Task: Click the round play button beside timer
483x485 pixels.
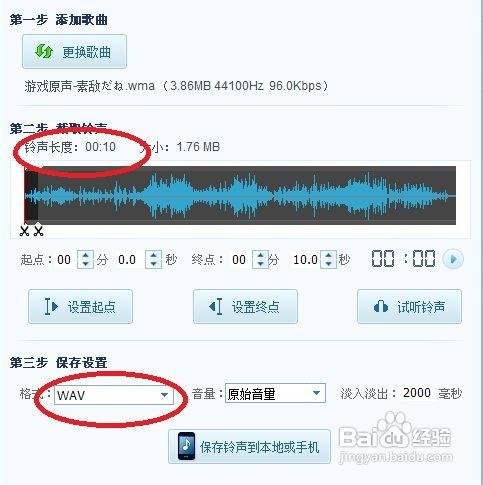Action: [x=453, y=259]
